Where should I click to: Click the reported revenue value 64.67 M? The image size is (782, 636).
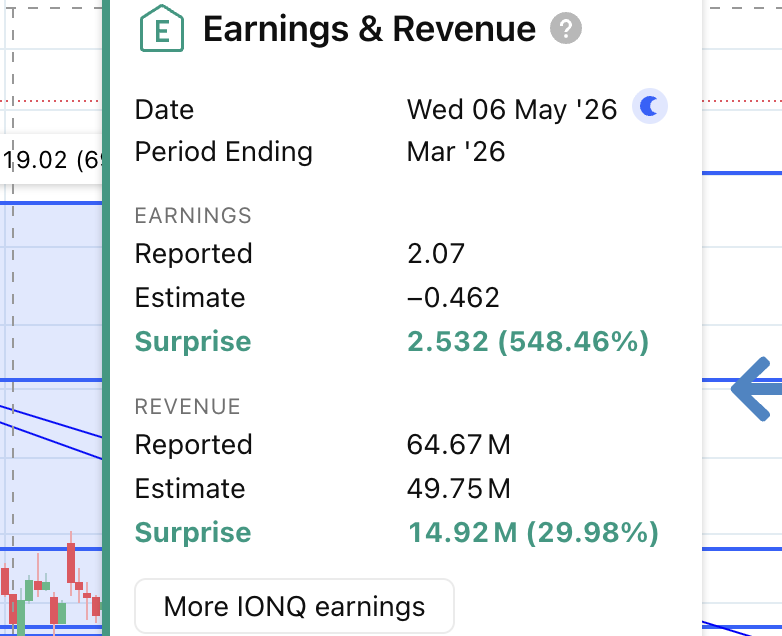[458, 444]
